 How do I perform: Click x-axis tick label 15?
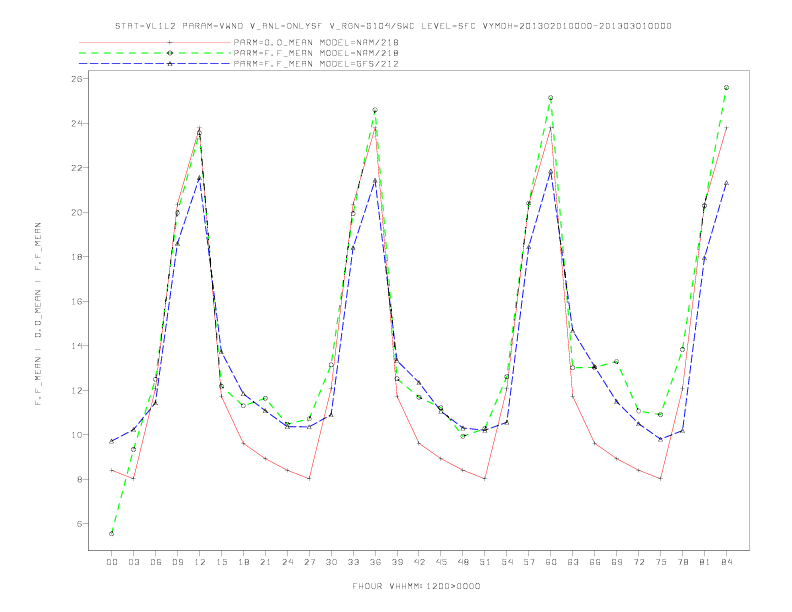(221, 562)
